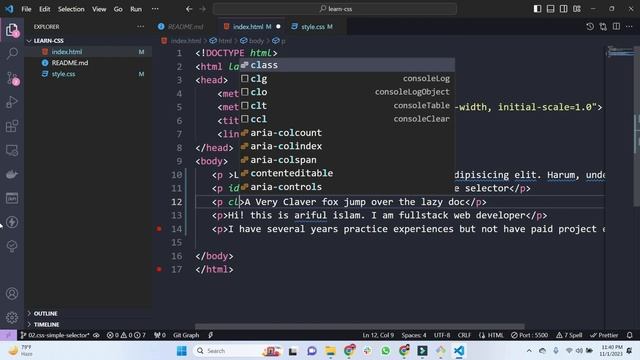Screen dimensions: 640x360
Task: Open the Extensions view
Action: pos(12,126)
